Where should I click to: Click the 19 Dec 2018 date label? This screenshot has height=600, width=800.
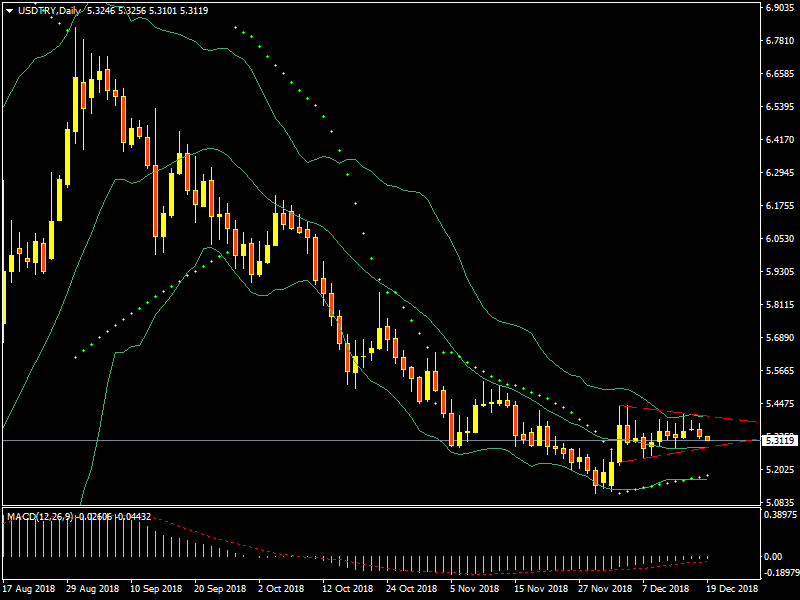(733, 589)
